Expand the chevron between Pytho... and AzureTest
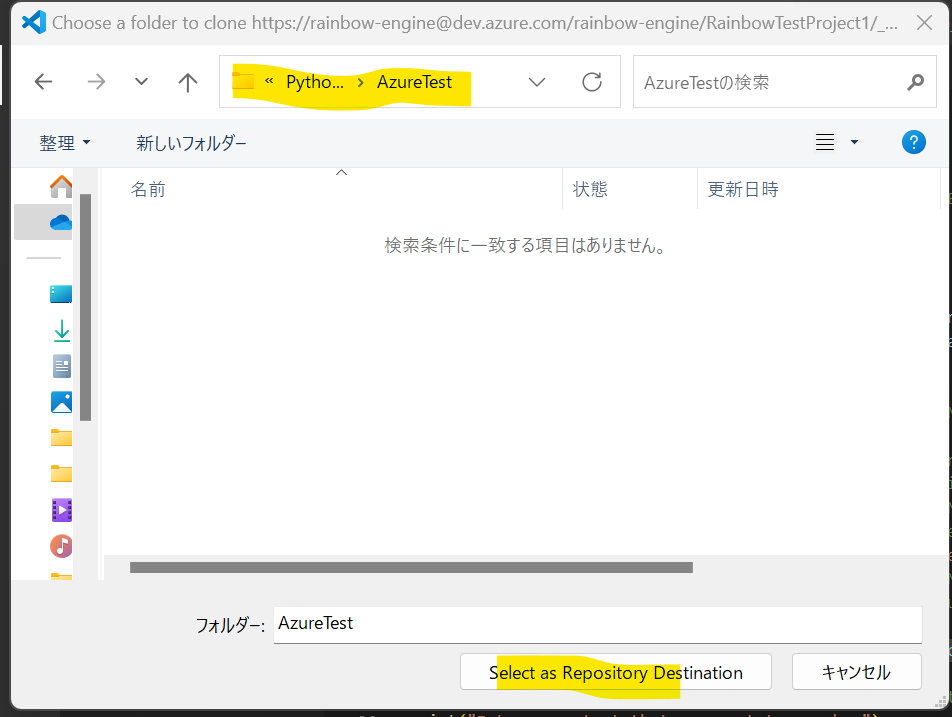Screen dimensions: 952x717 tap(361, 82)
